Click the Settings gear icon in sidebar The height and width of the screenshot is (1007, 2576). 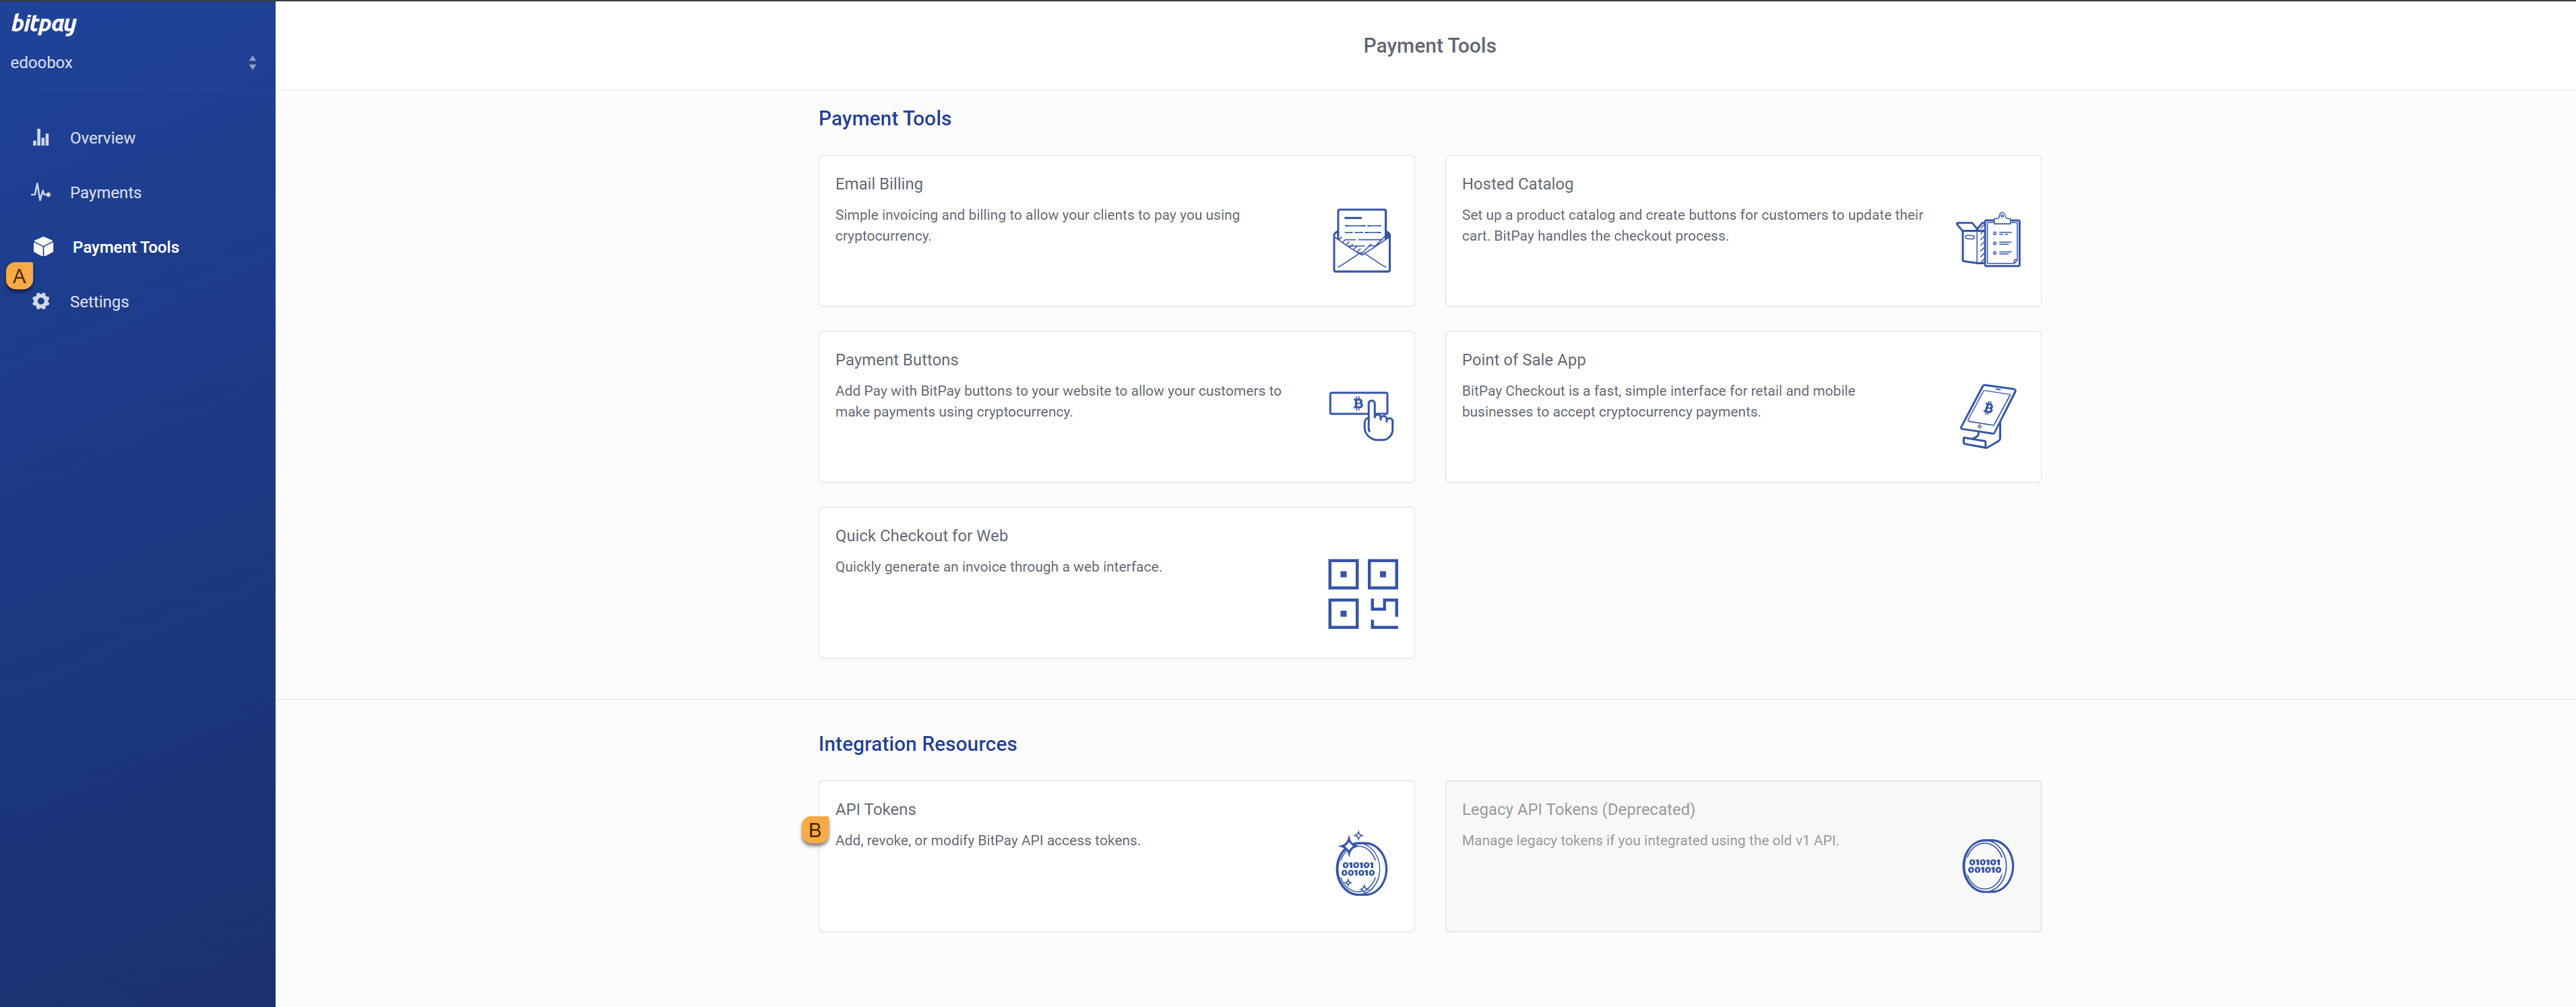click(41, 301)
